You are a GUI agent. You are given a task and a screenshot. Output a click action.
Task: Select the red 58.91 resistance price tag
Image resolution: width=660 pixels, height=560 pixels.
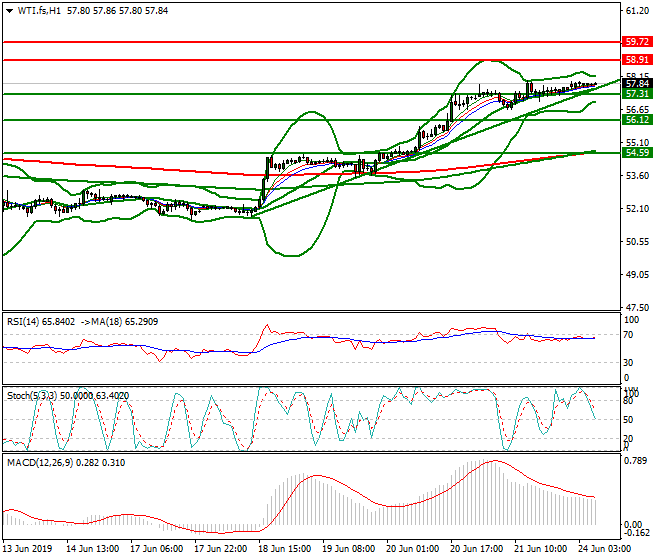[636, 60]
